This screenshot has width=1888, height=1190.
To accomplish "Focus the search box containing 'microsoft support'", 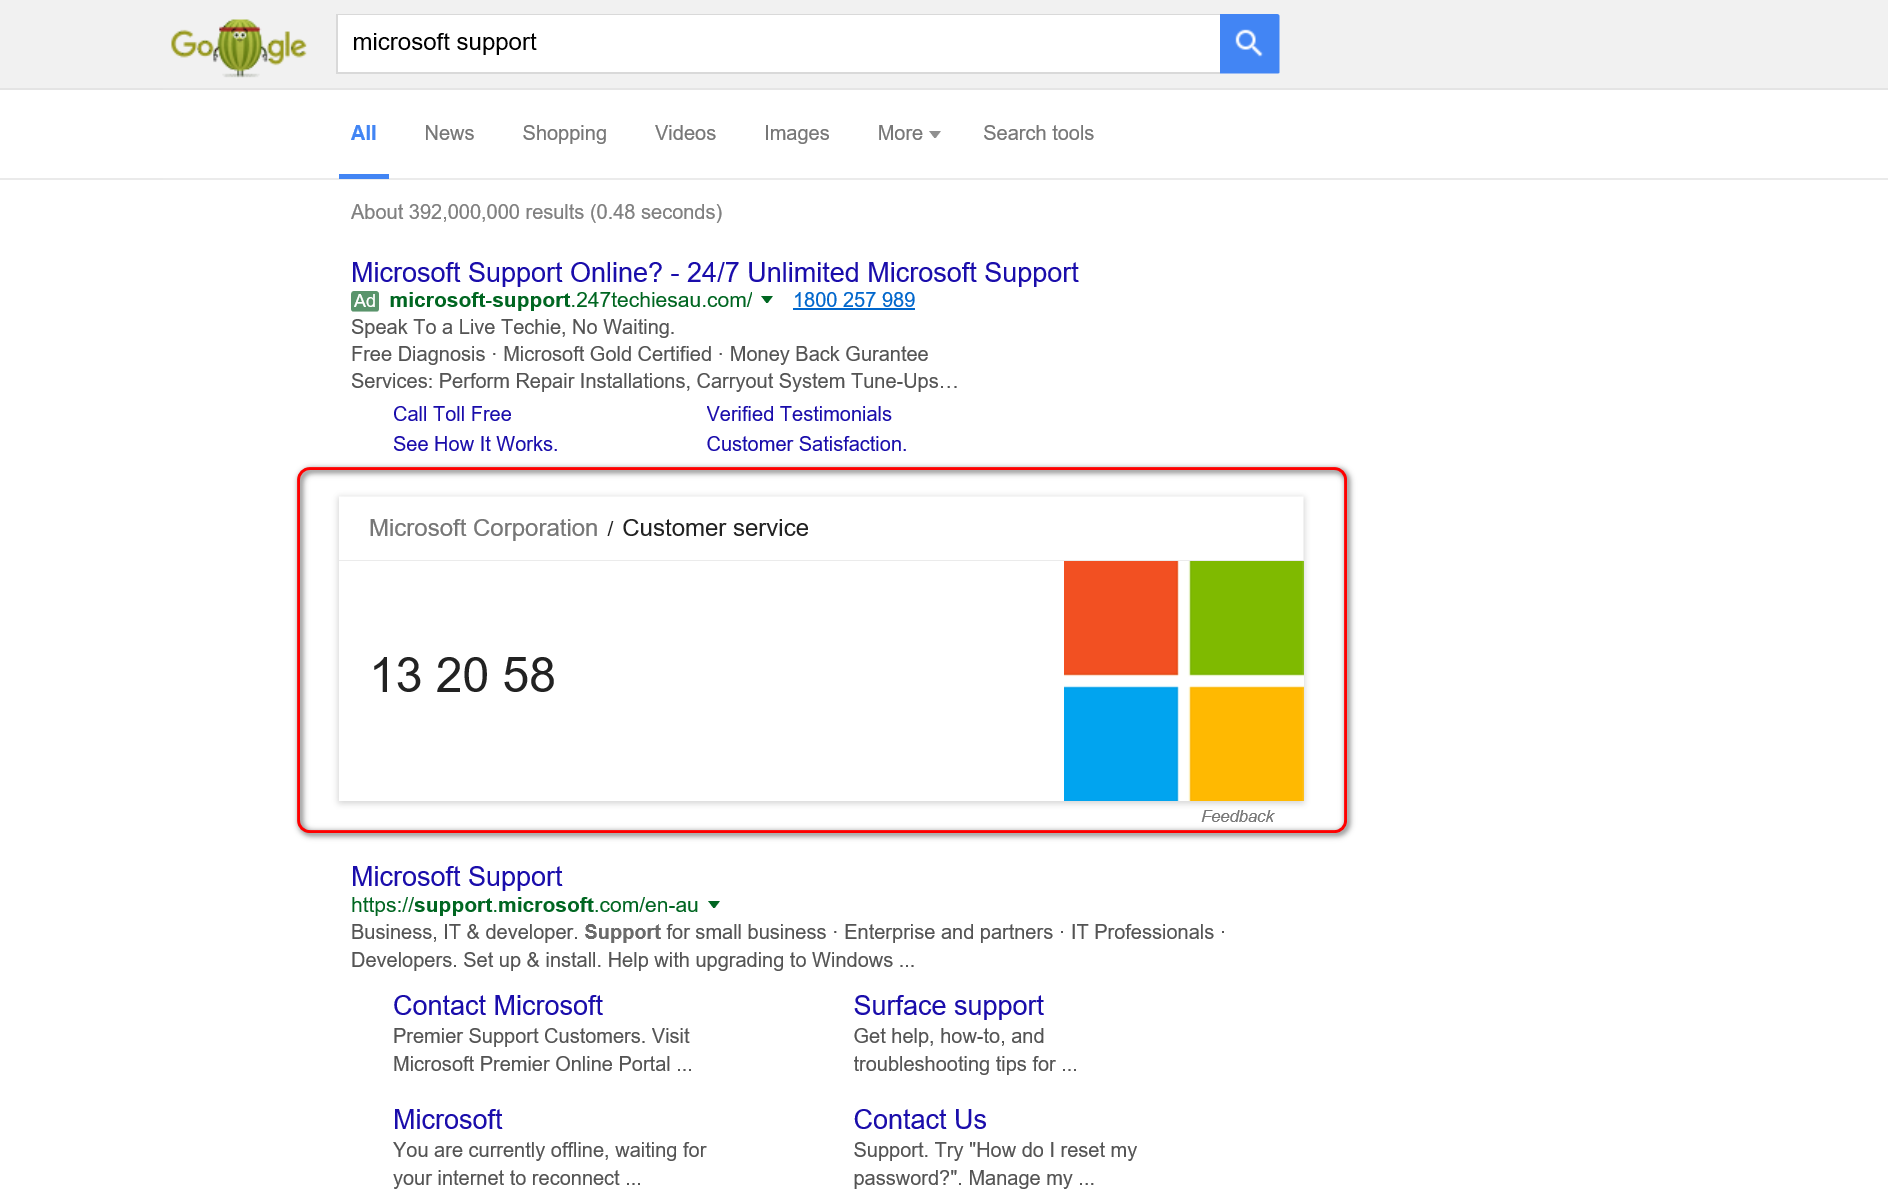I will click(778, 43).
